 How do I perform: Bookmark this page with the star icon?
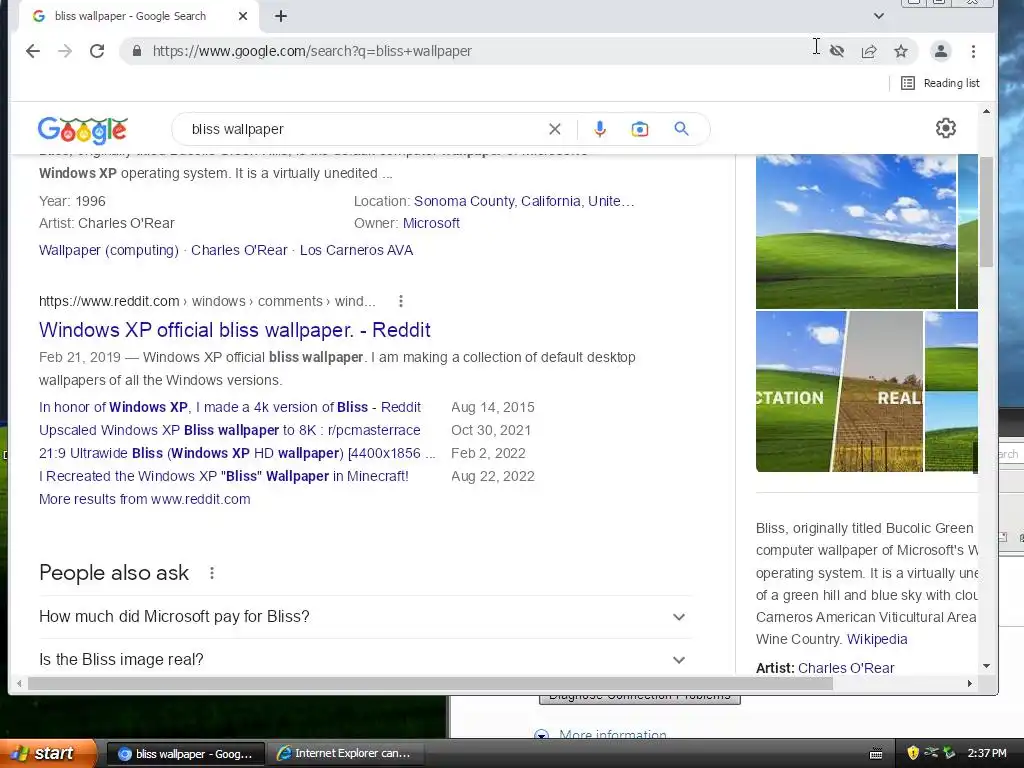point(901,51)
